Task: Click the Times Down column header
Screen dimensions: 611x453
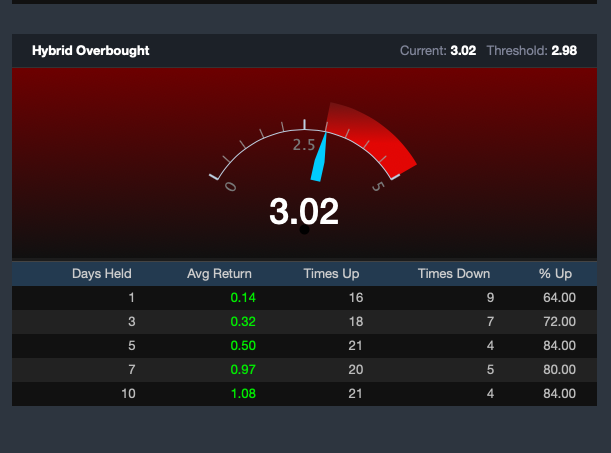Action: pyautogui.click(x=454, y=273)
